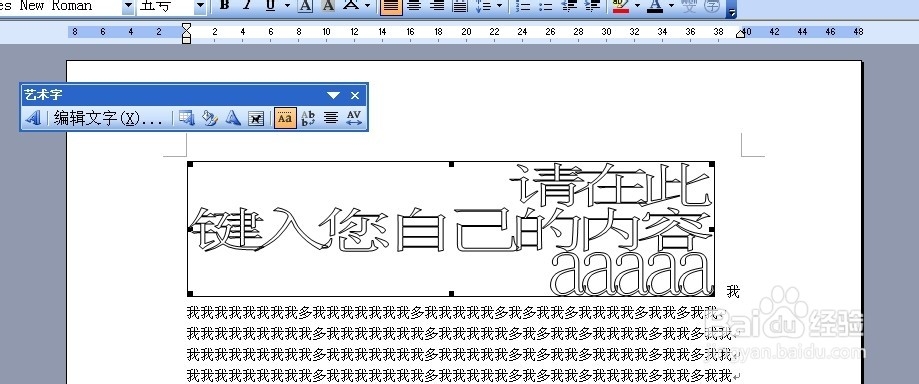This screenshot has width=919, height=384.
Task: Center align the paragraph
Action: tap(414, 6)
